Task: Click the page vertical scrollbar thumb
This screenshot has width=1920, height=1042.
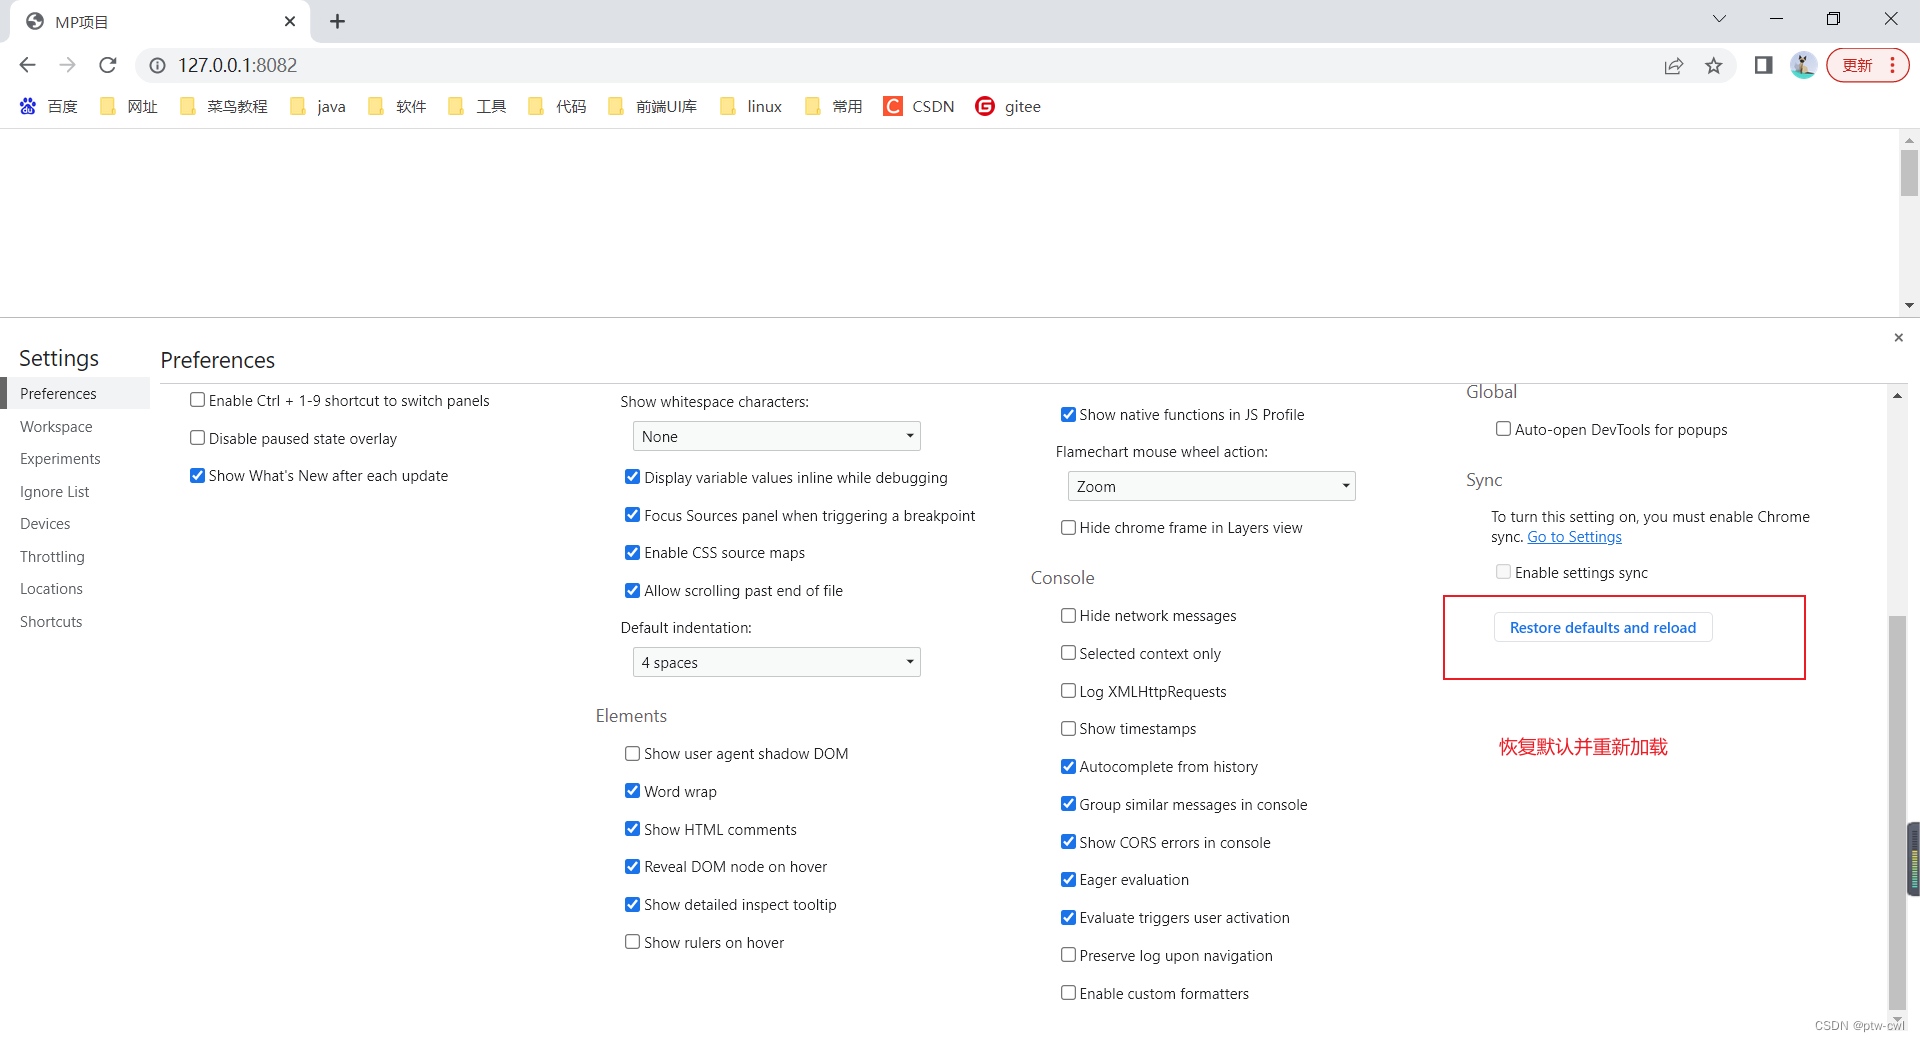Action: 1909,173
